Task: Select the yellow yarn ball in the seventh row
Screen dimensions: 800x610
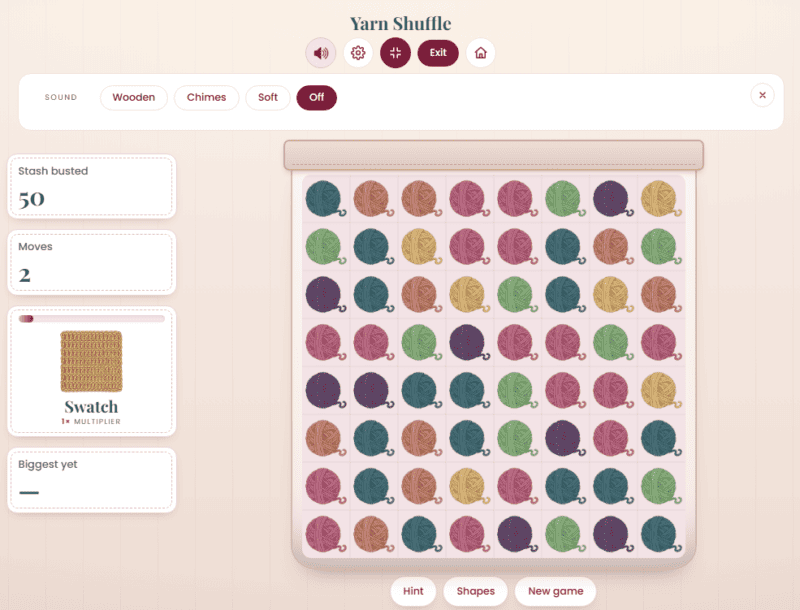Action: (469, 486)
